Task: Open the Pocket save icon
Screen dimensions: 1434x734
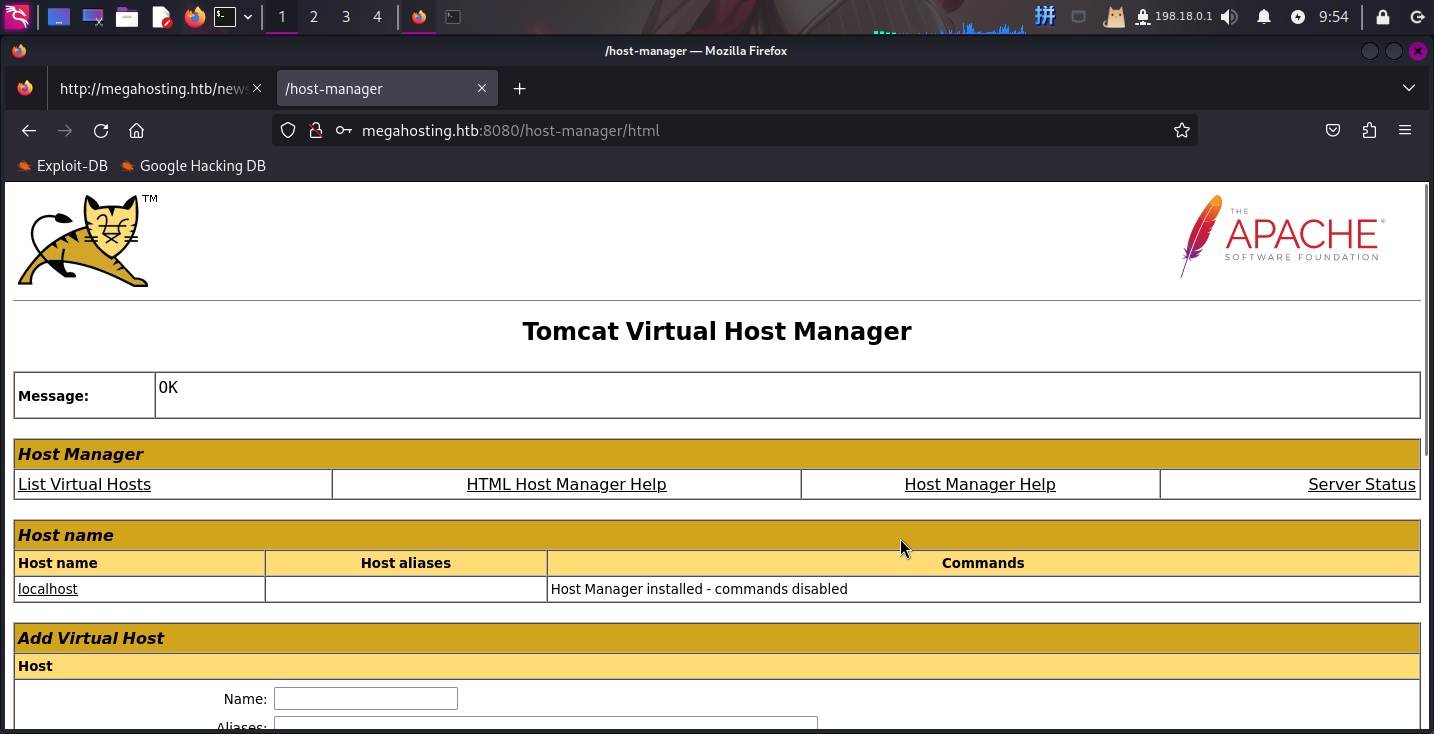Action: click(1333, 131)
